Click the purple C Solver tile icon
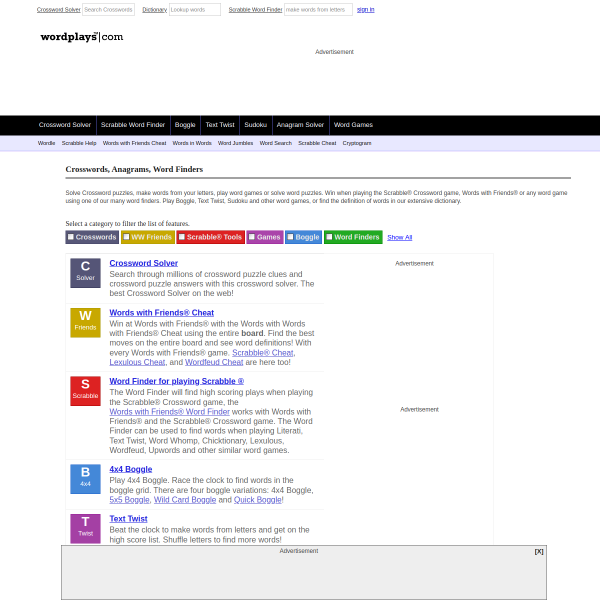 (x=85, y=273)
